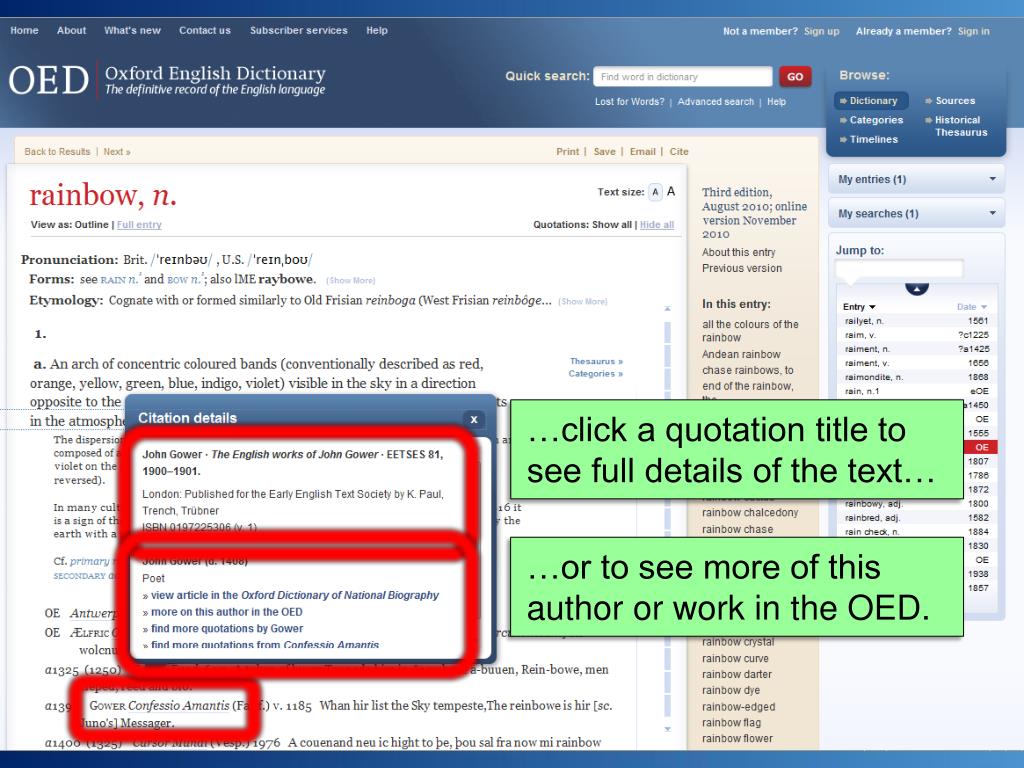1024x768 pixels.
Task: Open RAIN n. cross-reference in Forms
Action: (x=120, y=280)
